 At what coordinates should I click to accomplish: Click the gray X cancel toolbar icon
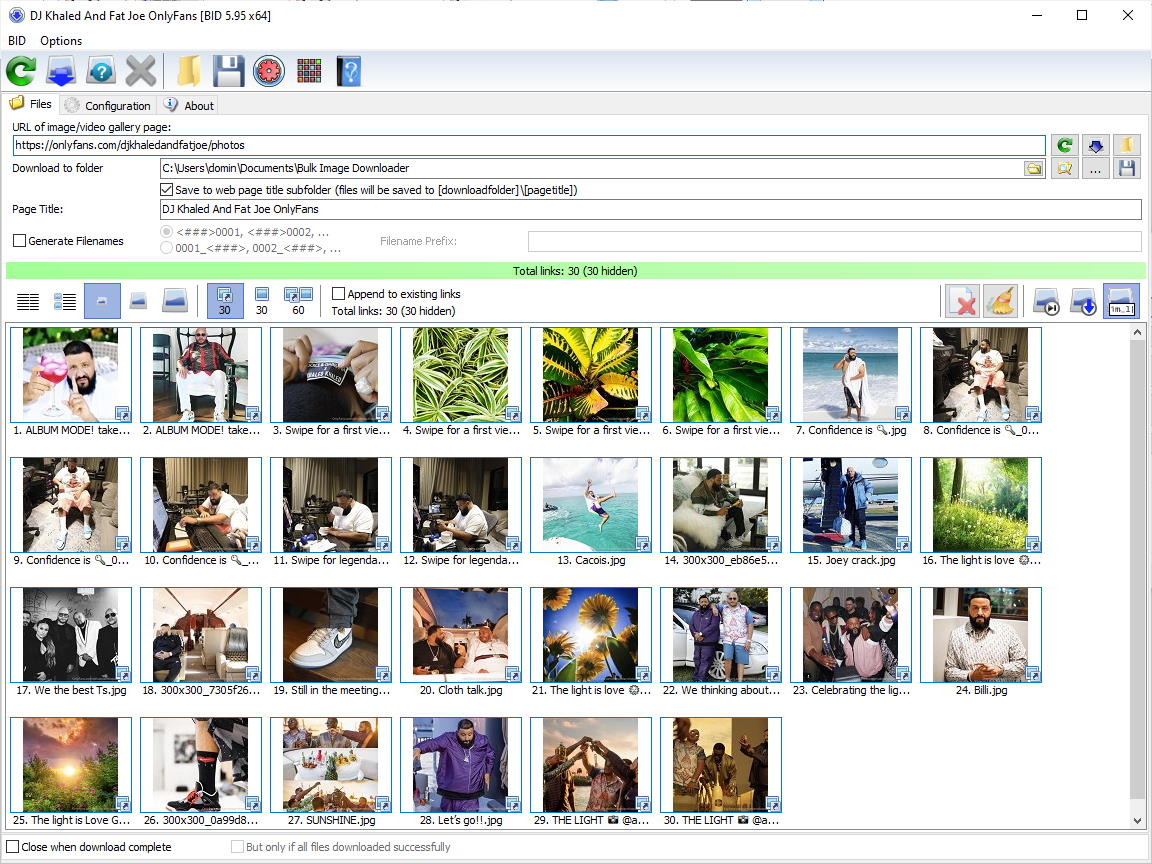pyautogui.click(x=140, y=71)
